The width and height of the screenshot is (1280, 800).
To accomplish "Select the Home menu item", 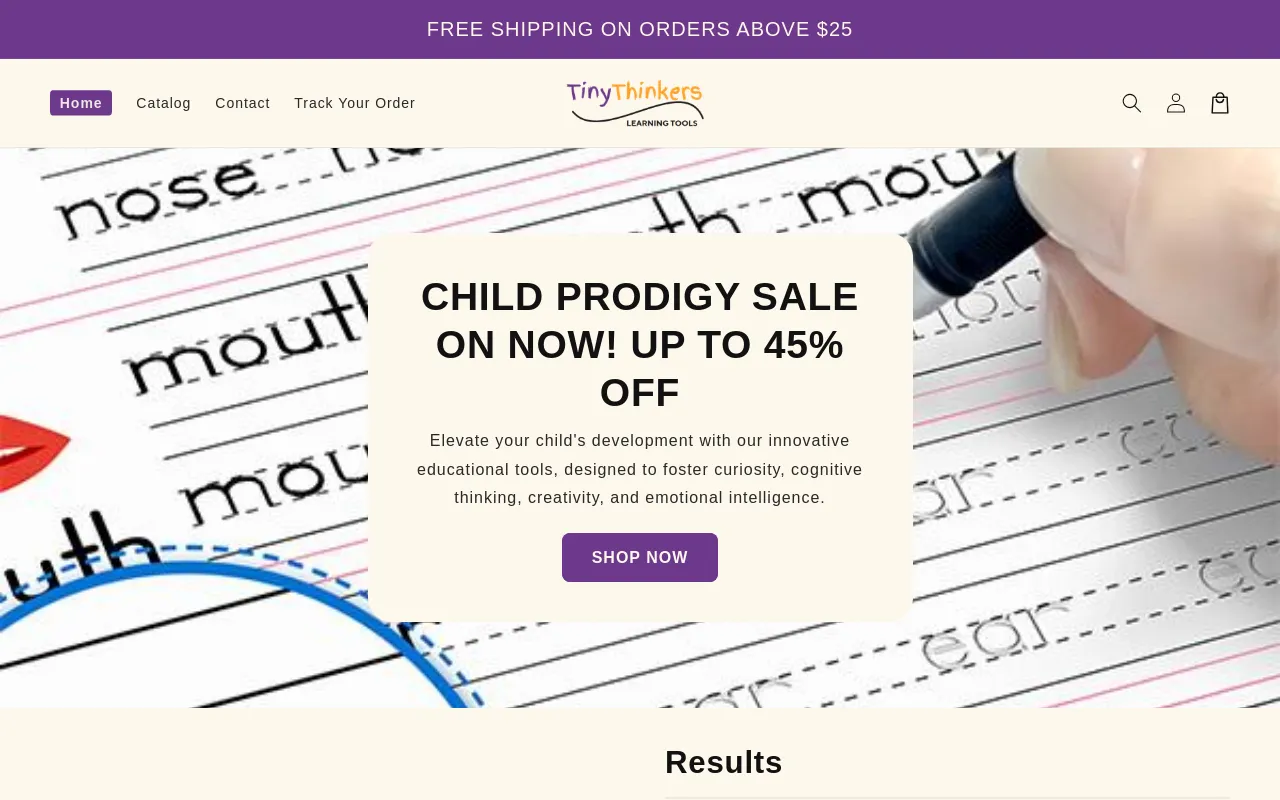I will pyautogui.click(x=81, y=103).
